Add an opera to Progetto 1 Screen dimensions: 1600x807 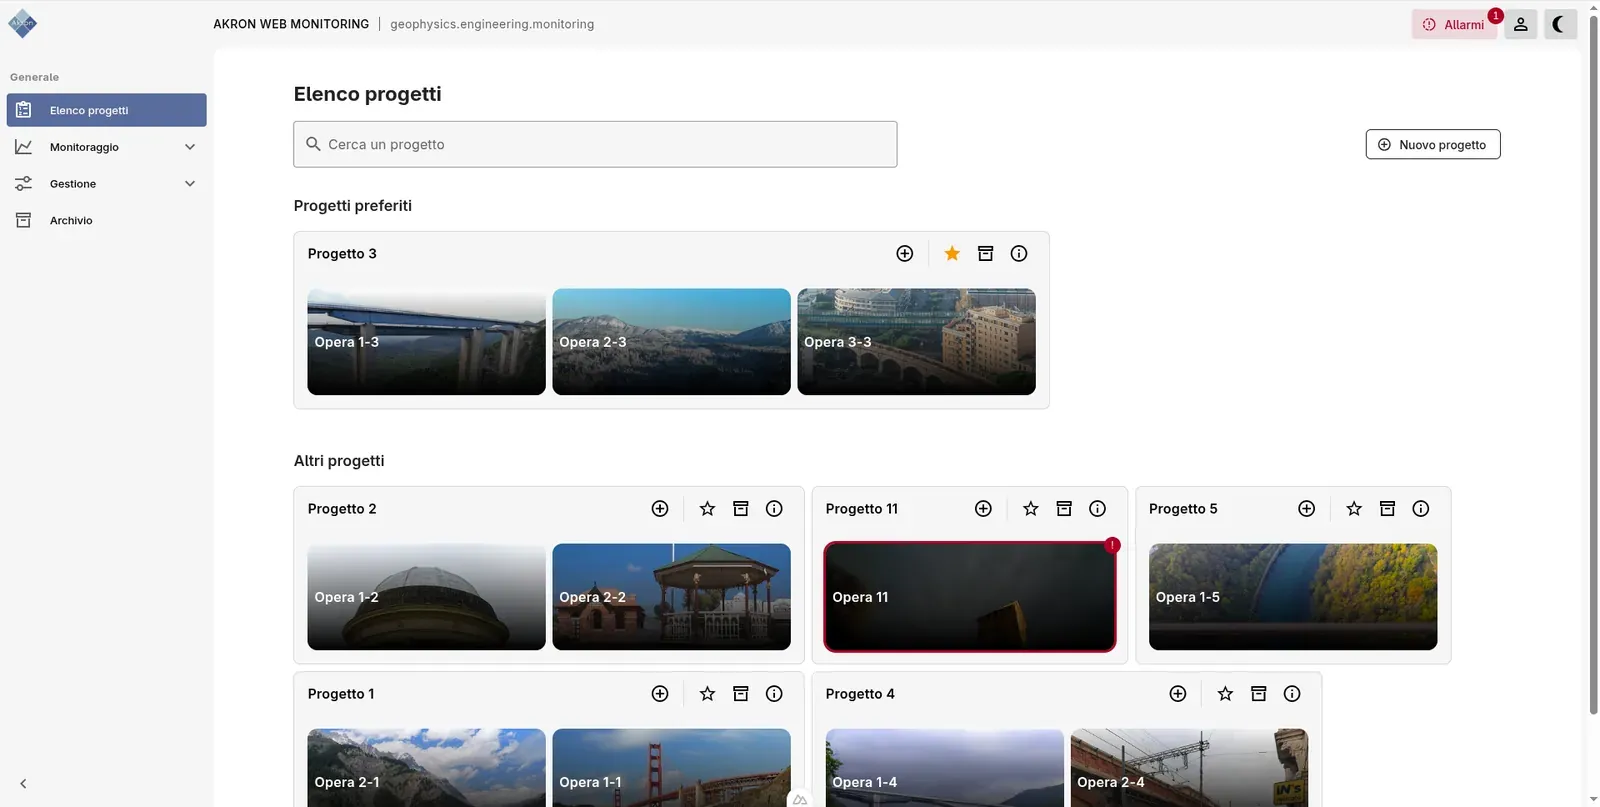pos(660,694)
